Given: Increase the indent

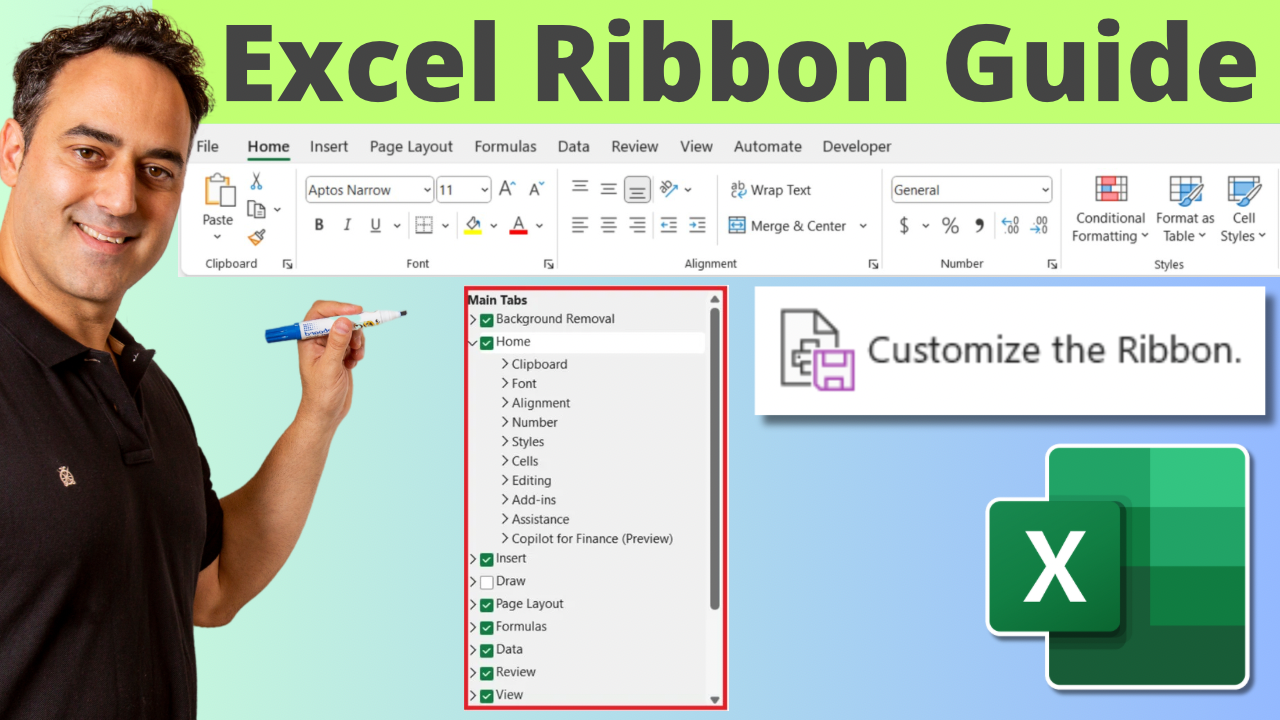Looking at the screenshot, I should coord(697,226).
